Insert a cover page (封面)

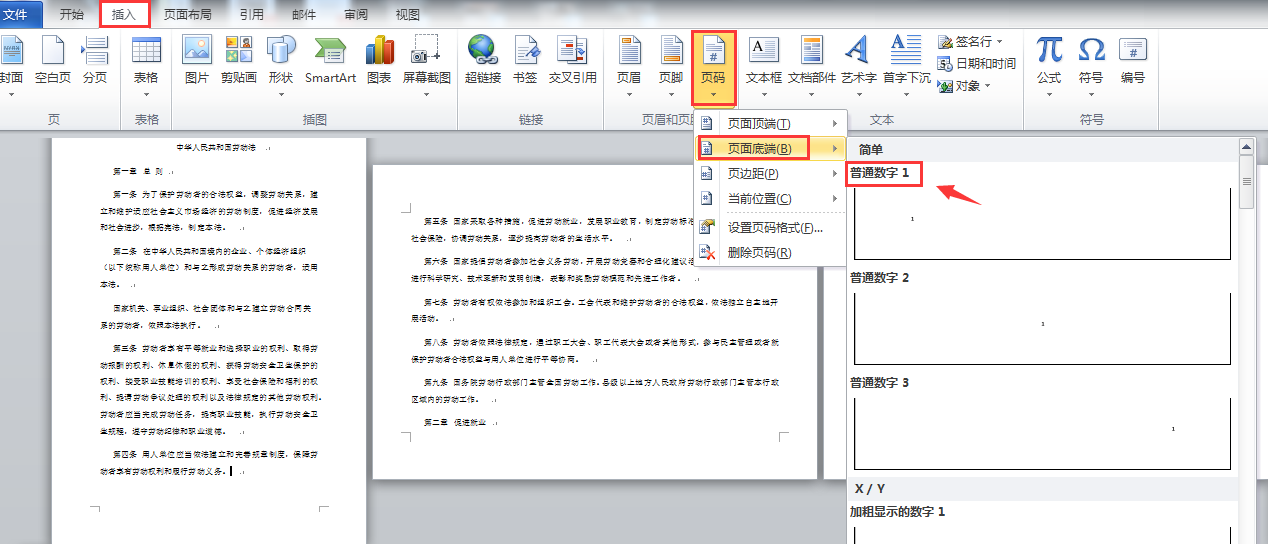click(x=10, y=66)
